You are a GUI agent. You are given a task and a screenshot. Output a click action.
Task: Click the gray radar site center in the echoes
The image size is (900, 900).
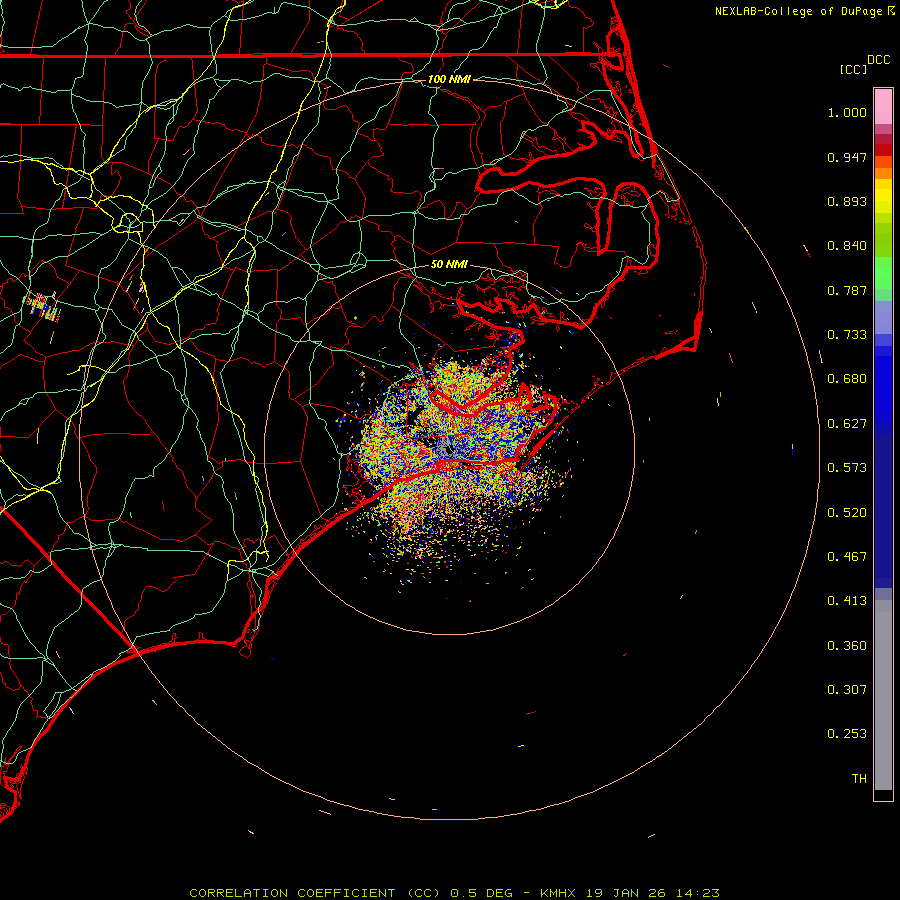448,449
